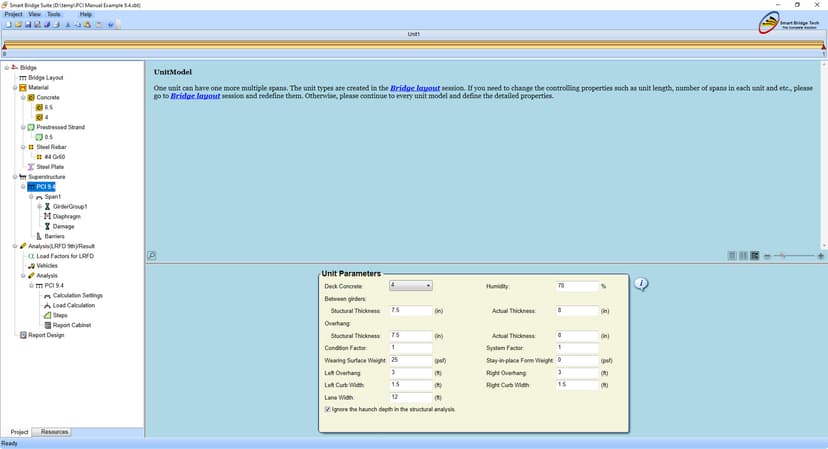
Task: Click the Calculation Settings icon
Action: coord(47,296)
